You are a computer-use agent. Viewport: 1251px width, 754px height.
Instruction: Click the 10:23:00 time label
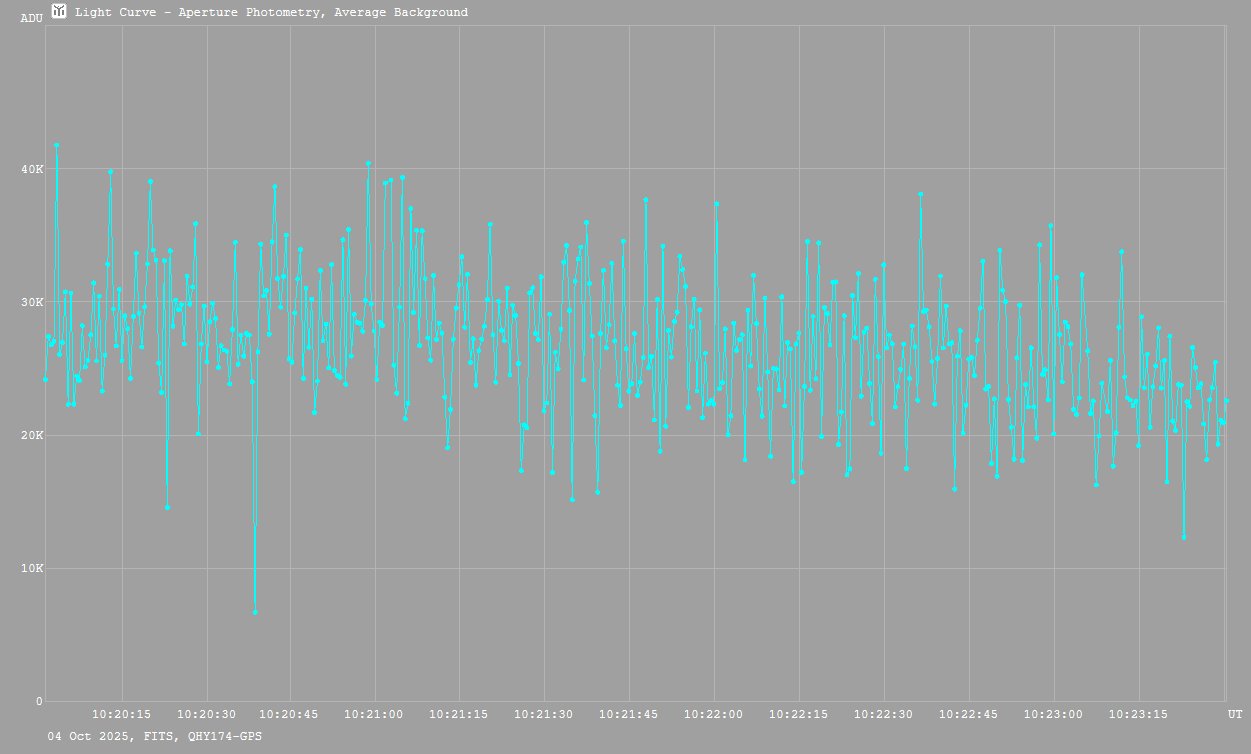[x=1053, y=715]
